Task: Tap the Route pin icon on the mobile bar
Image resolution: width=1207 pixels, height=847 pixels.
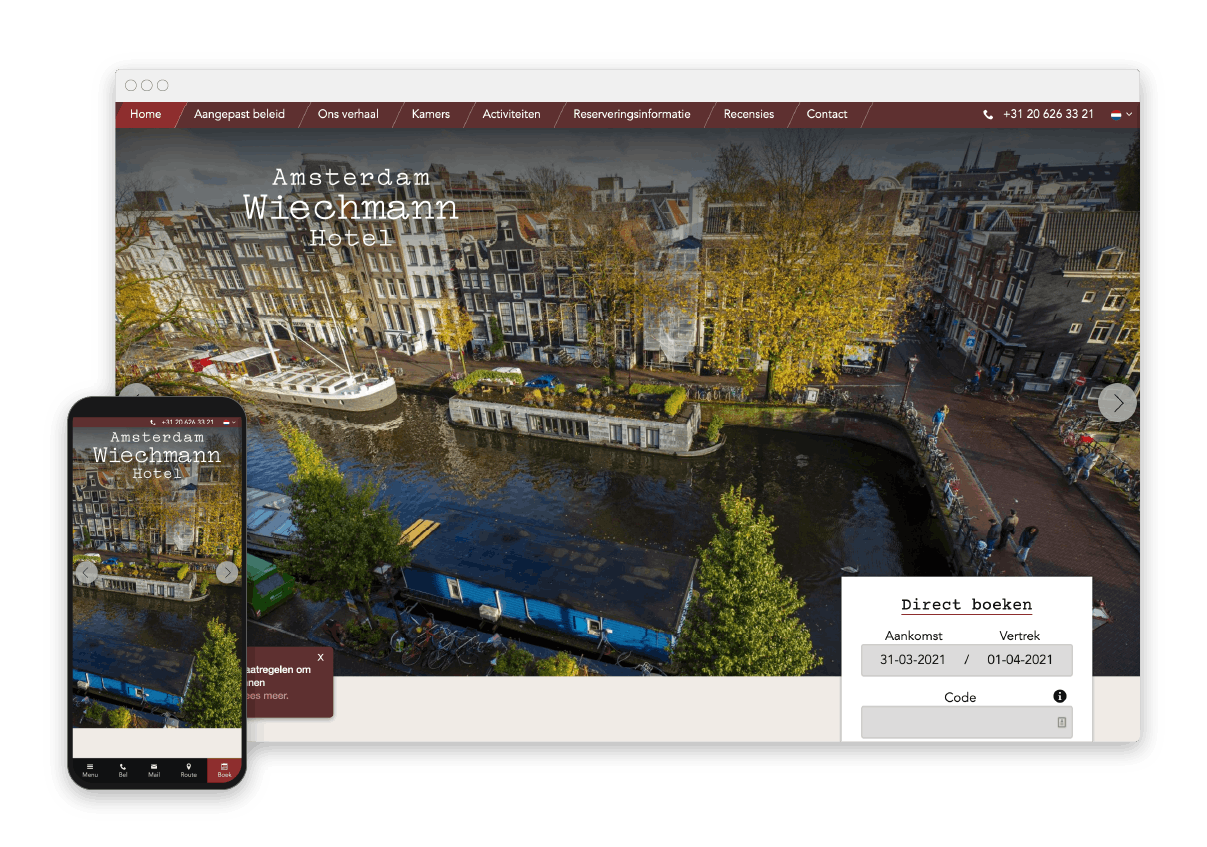Action: (x=189, y=770)
